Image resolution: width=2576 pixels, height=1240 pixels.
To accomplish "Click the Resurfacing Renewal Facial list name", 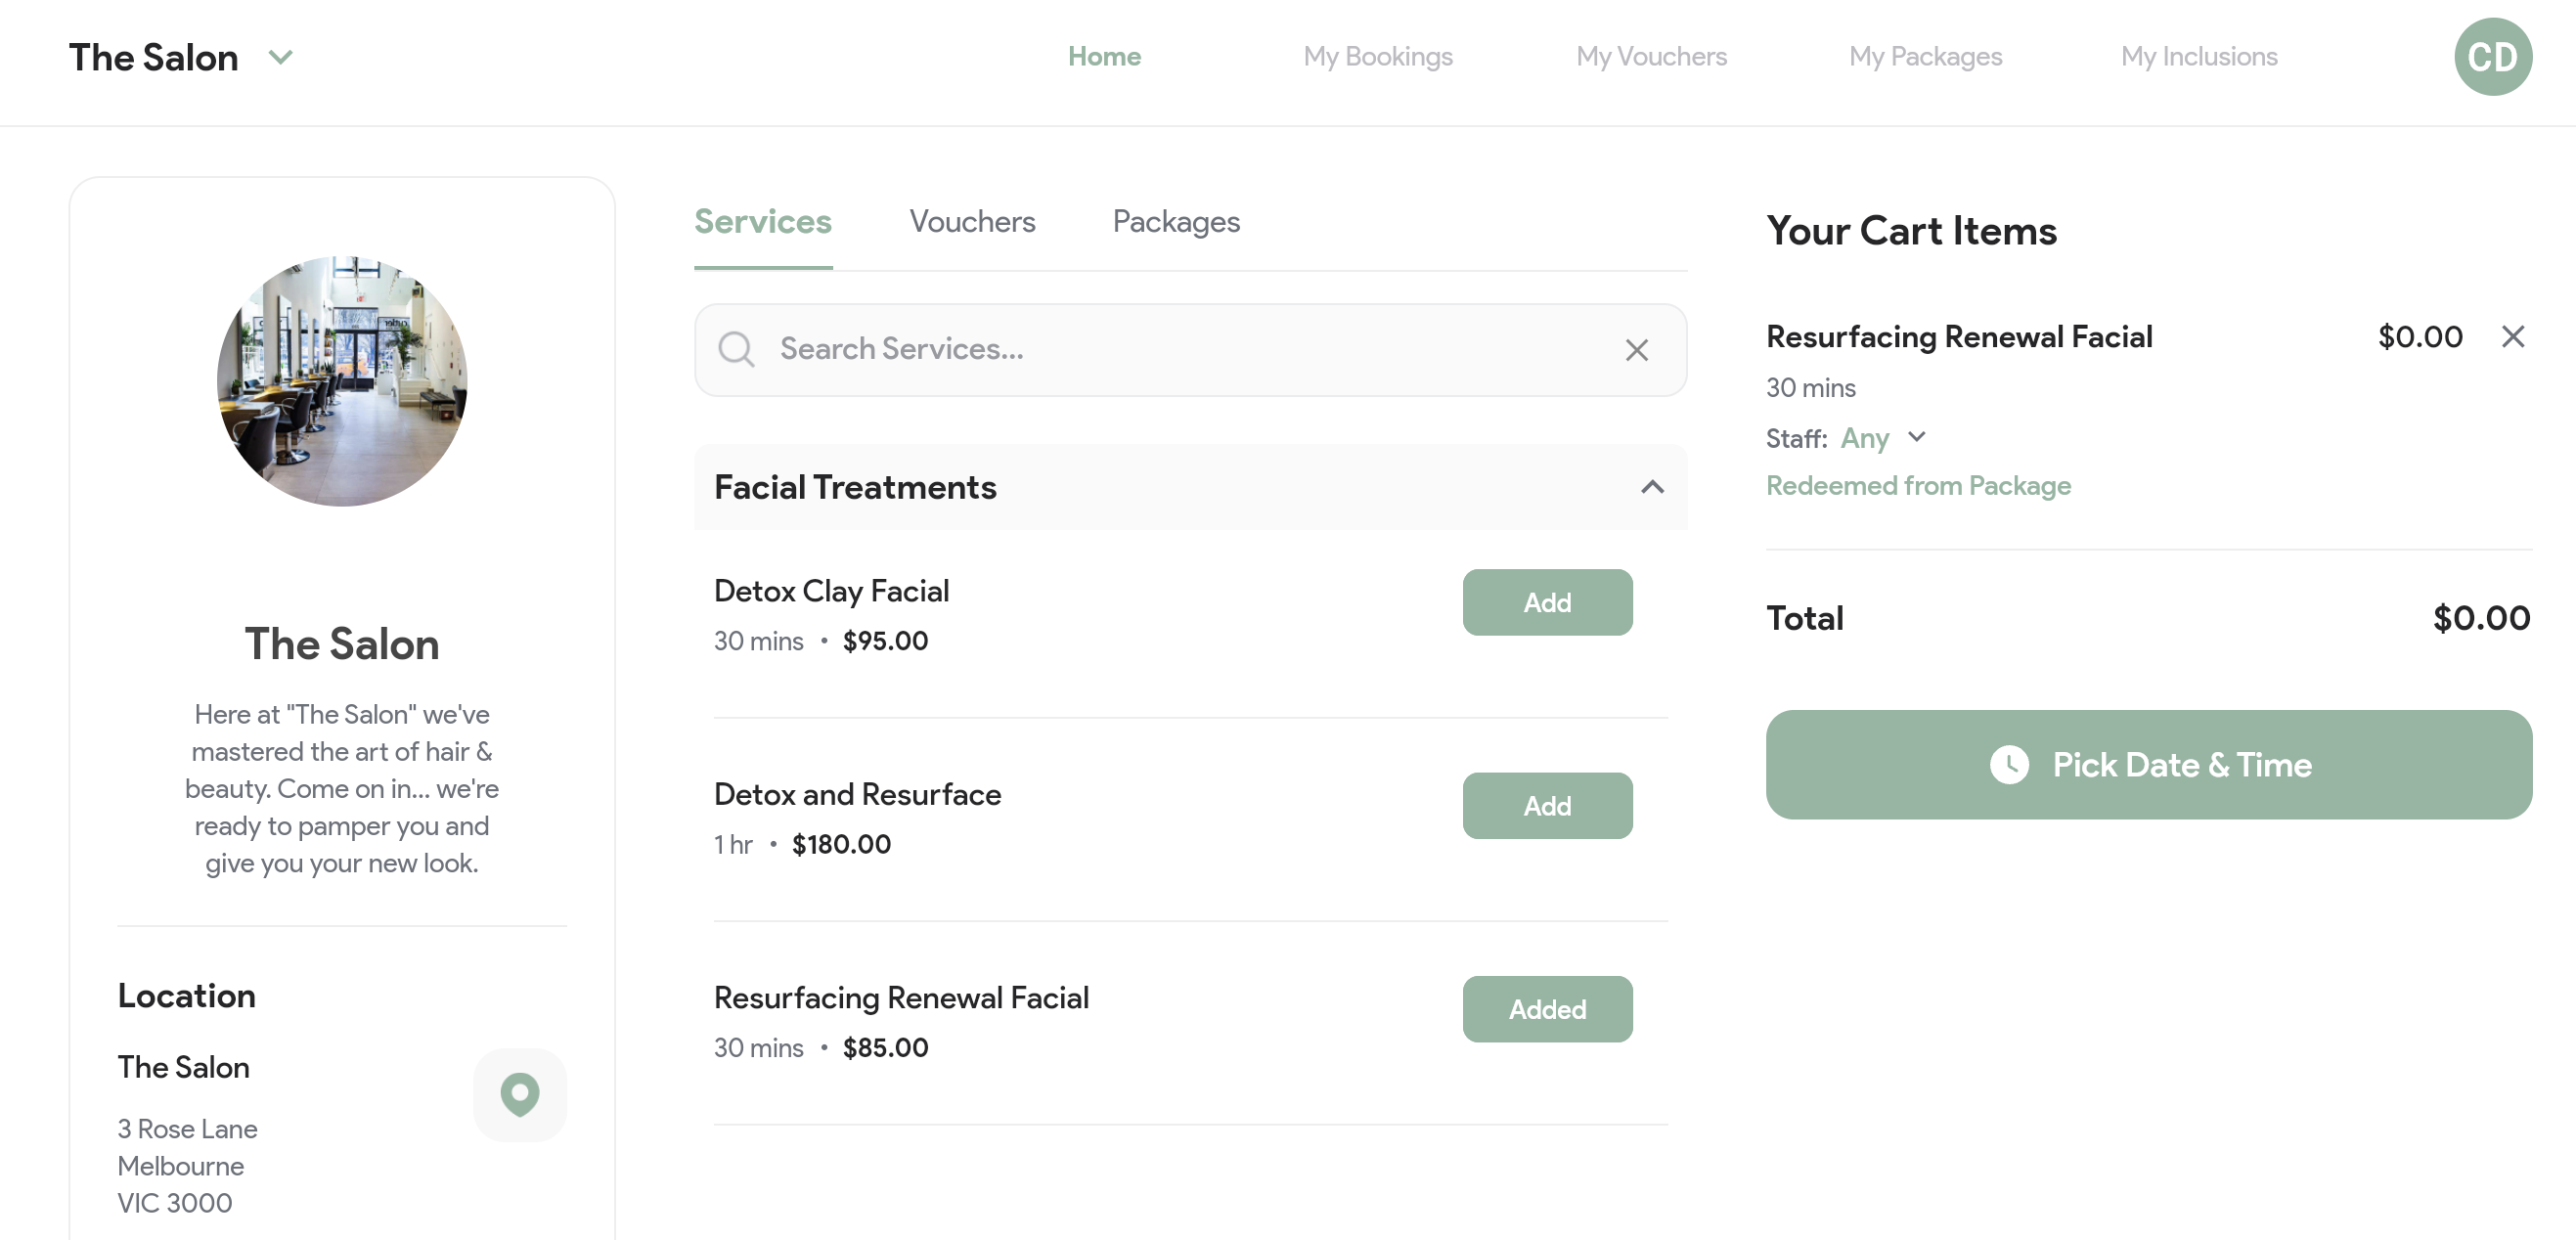I will tap(901, 998).
